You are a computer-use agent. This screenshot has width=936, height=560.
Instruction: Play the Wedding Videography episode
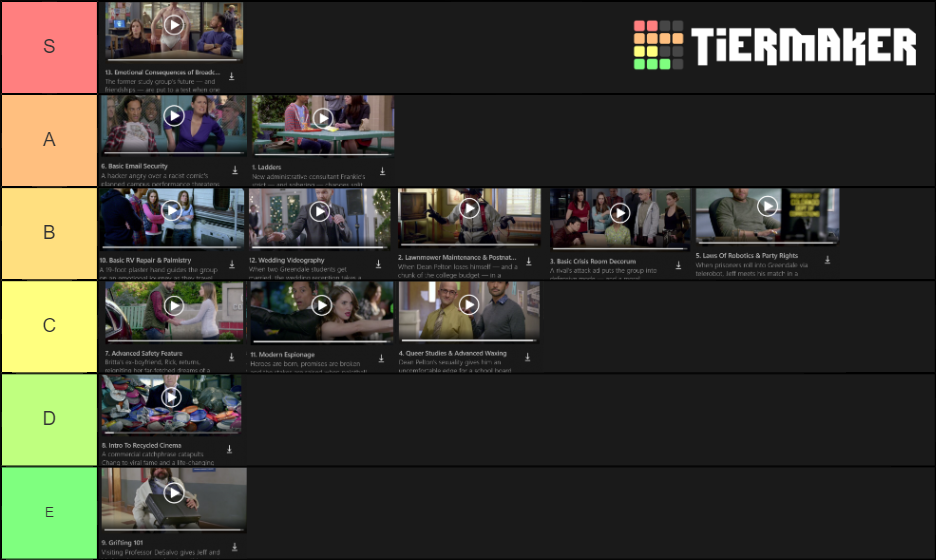pyautogui.click(x=320, y=211)
